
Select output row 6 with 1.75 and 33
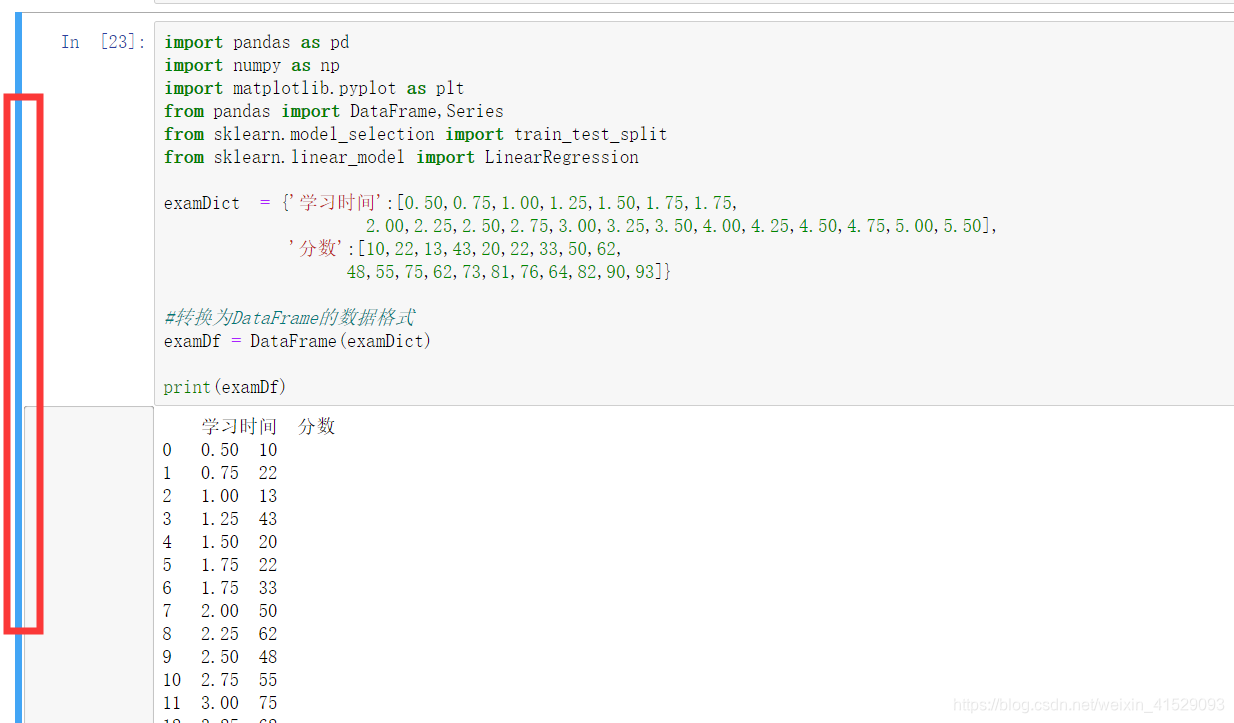pos(220,588)
